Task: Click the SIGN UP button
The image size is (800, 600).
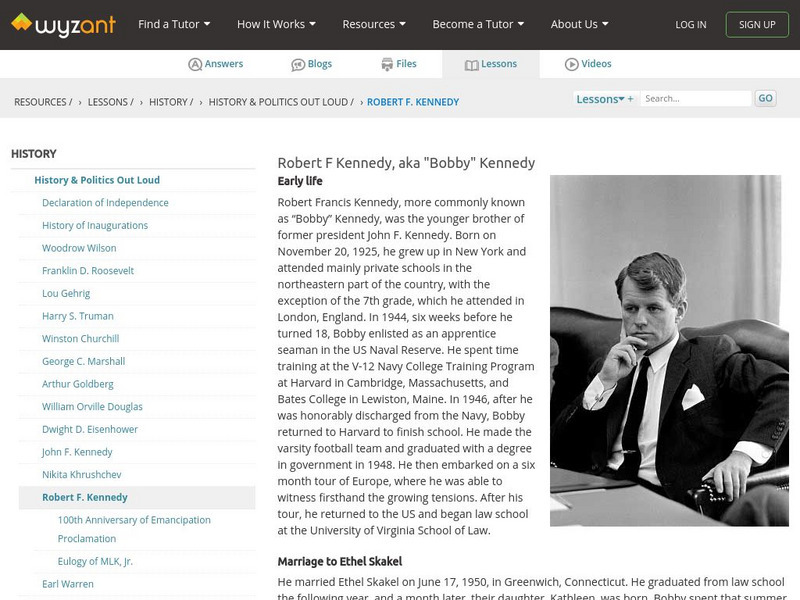Action: [x=757, y=24]
